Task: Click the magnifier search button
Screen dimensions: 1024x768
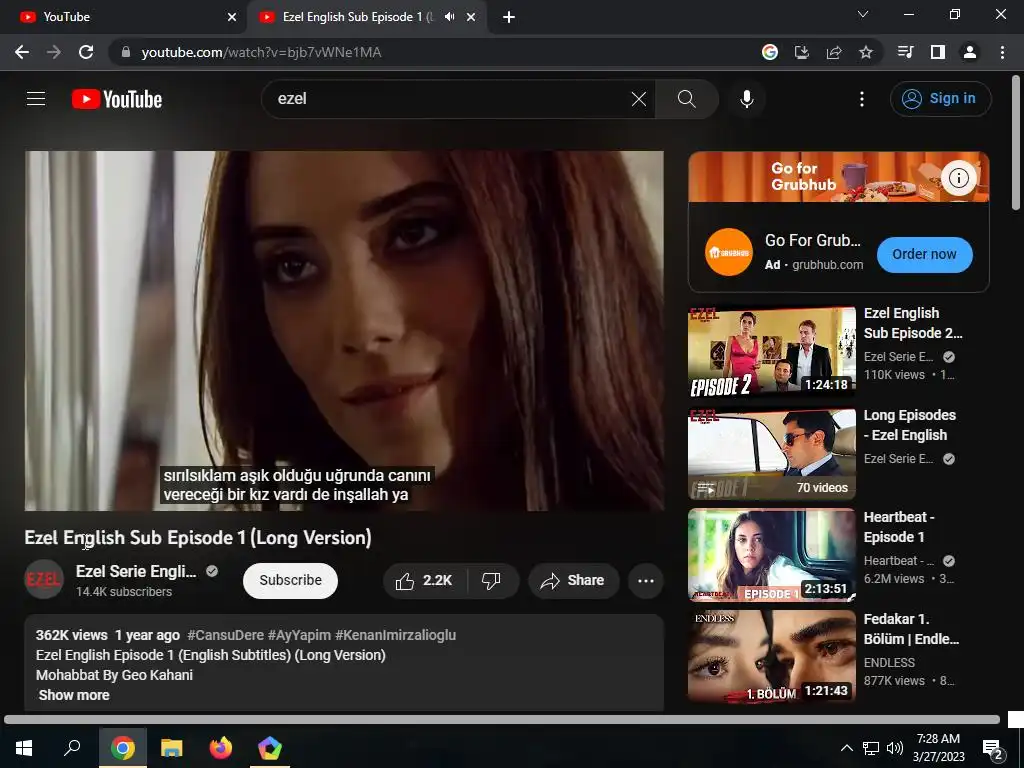Action: [686, 99]
